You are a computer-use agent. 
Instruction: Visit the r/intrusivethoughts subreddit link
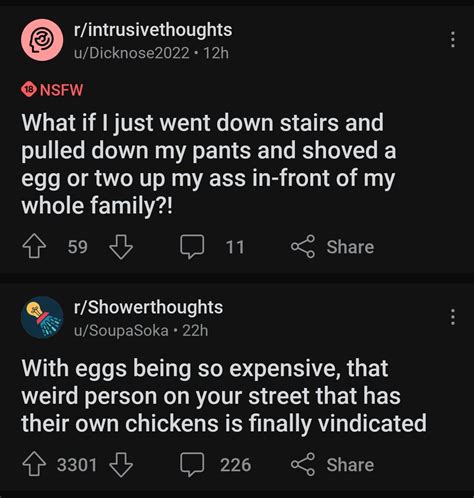coord(153,30)
